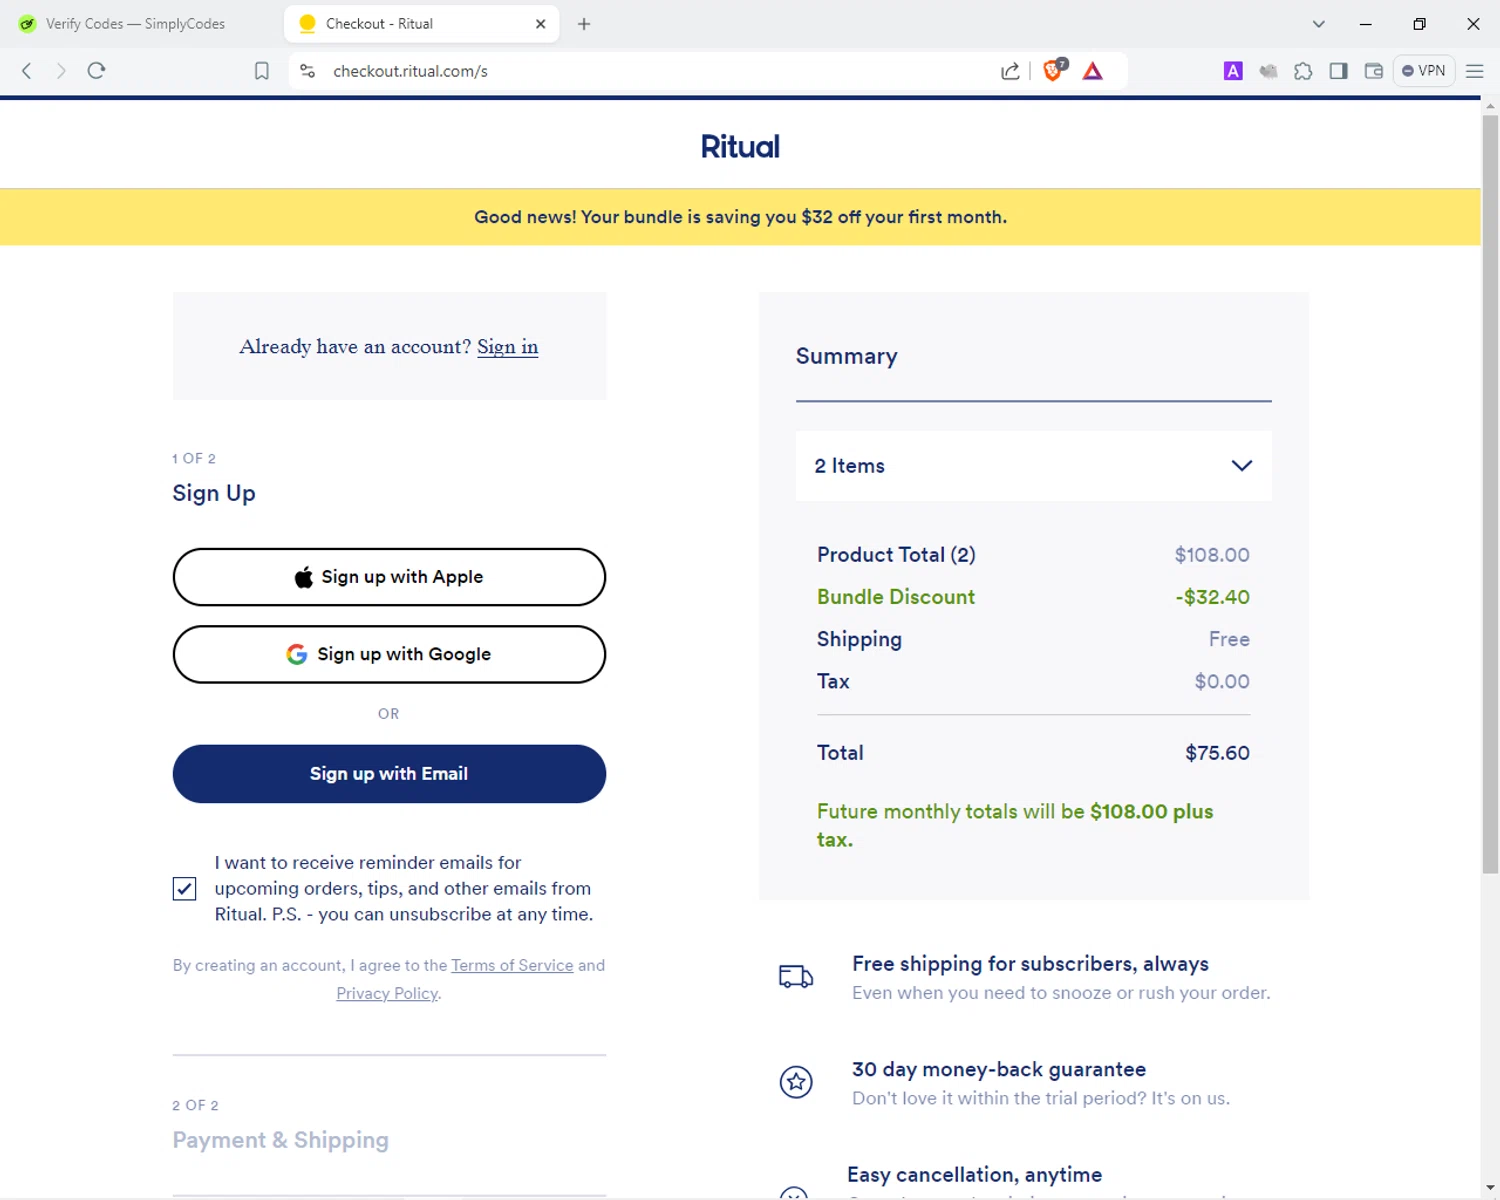Open the Brave Rewards triangle icon
Image resolution: width=1500 pixels, height=1200 pixels.
click(x=1093, y=71)
